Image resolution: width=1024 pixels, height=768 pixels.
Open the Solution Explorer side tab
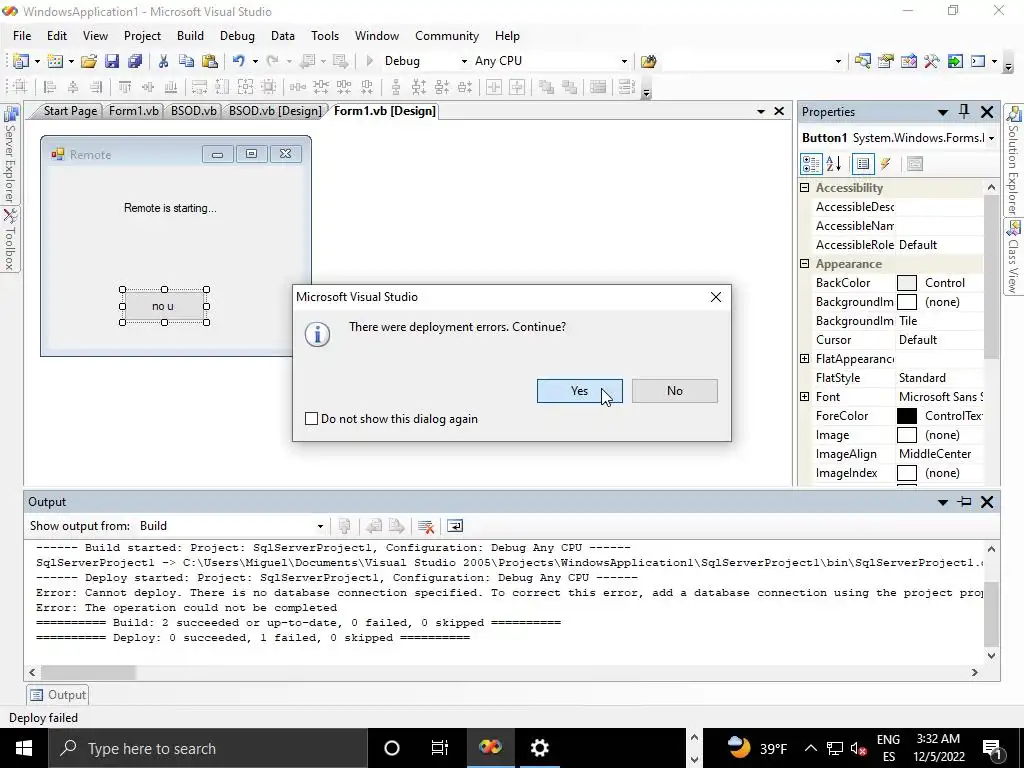click(x=1013, y=163)
